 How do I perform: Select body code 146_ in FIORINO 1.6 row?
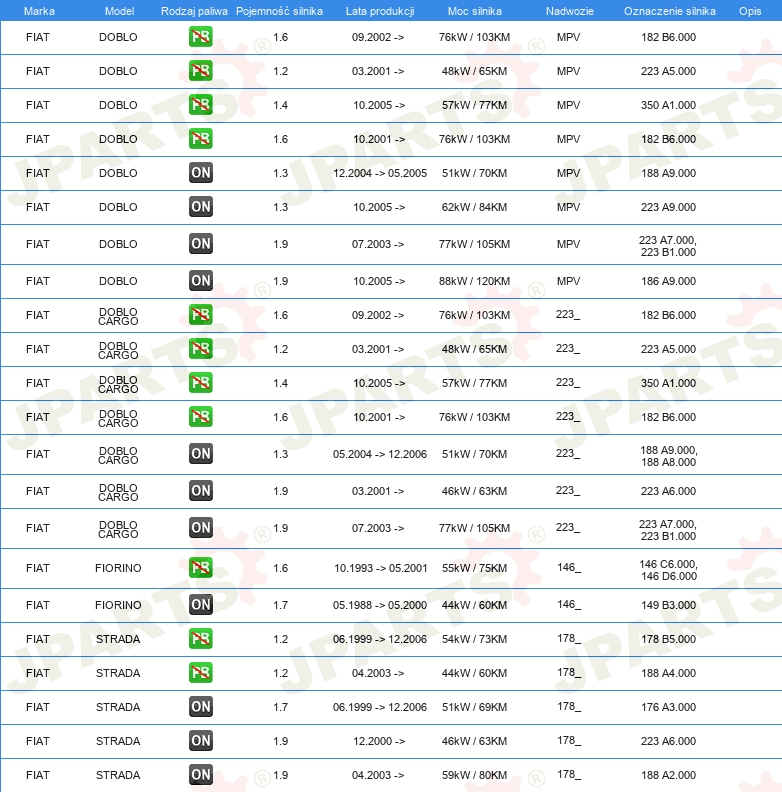[x=569, y=568]
